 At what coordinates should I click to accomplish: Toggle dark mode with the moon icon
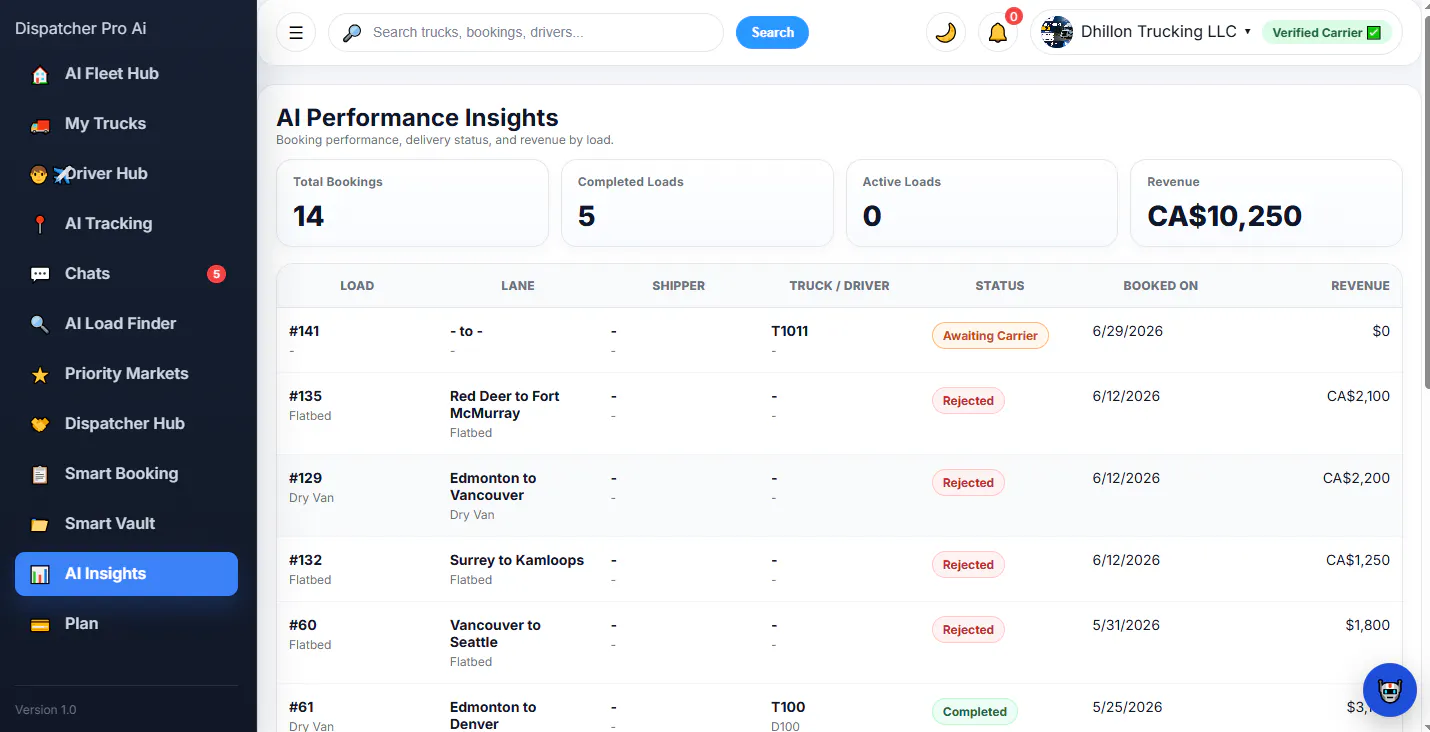point(945,32)
